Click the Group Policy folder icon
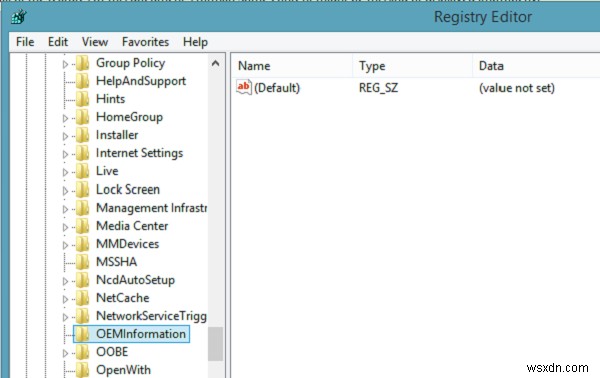The image size is (600, 378). point(82,63)
